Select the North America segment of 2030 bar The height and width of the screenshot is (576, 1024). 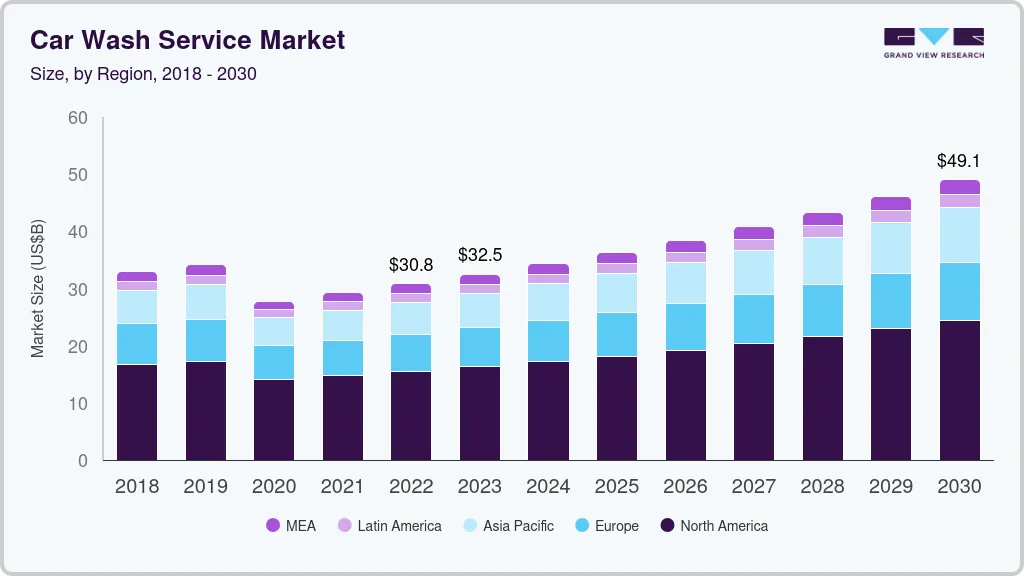click(959, 390)
